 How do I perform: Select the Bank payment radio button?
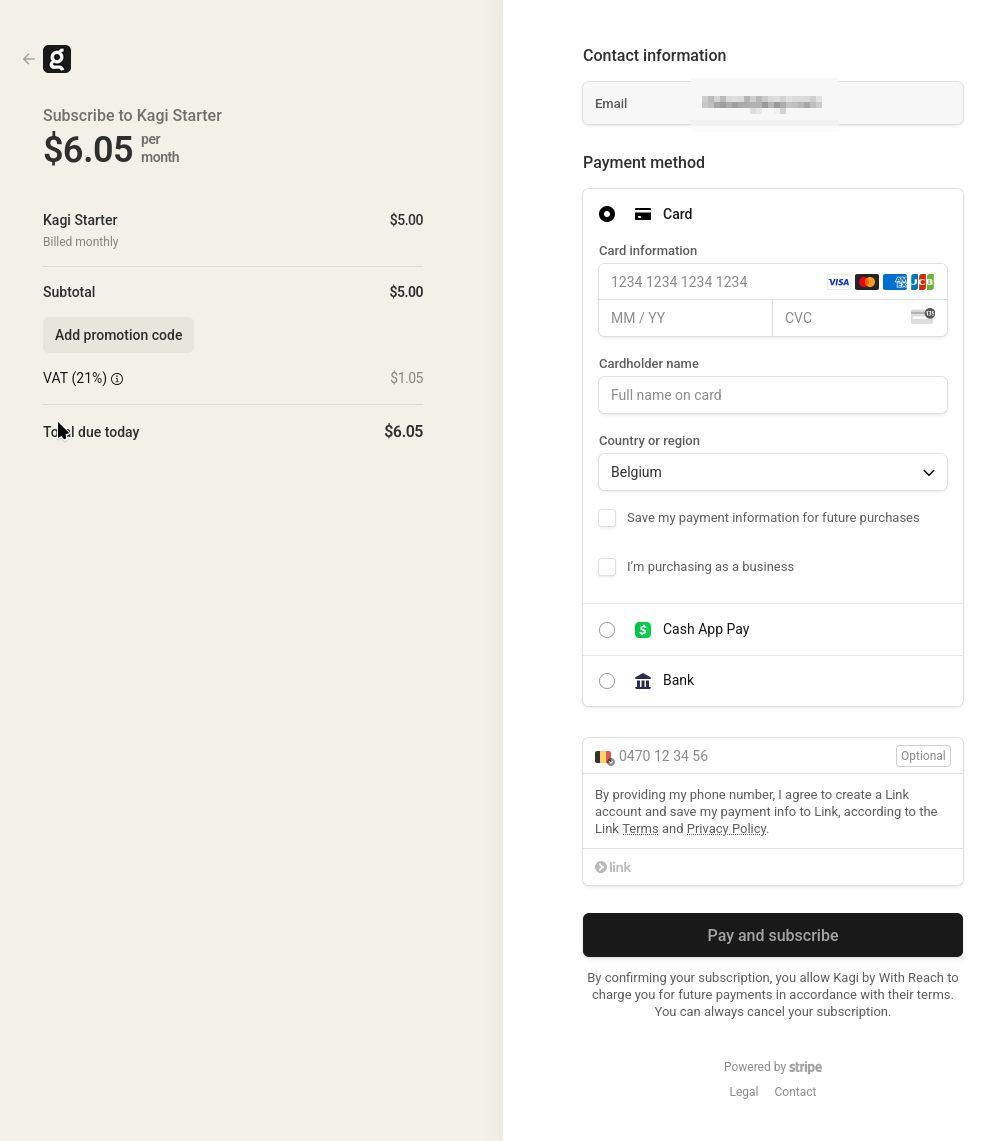(x=607, y=681)
